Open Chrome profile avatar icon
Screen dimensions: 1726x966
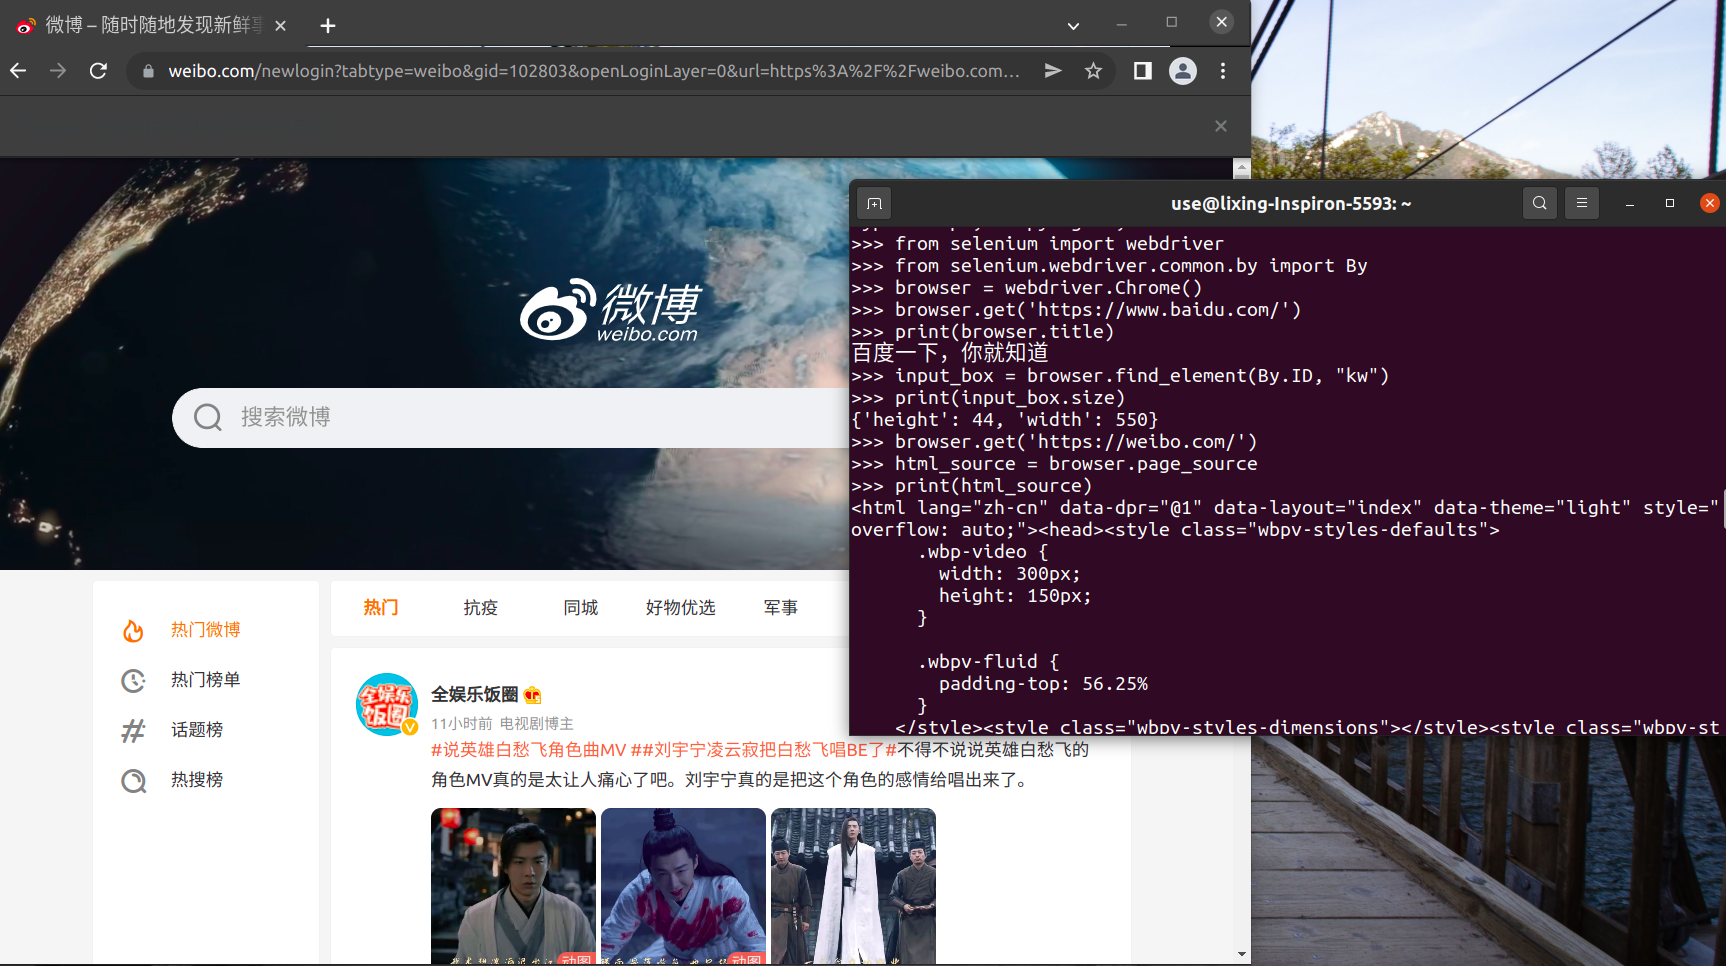1183,71
